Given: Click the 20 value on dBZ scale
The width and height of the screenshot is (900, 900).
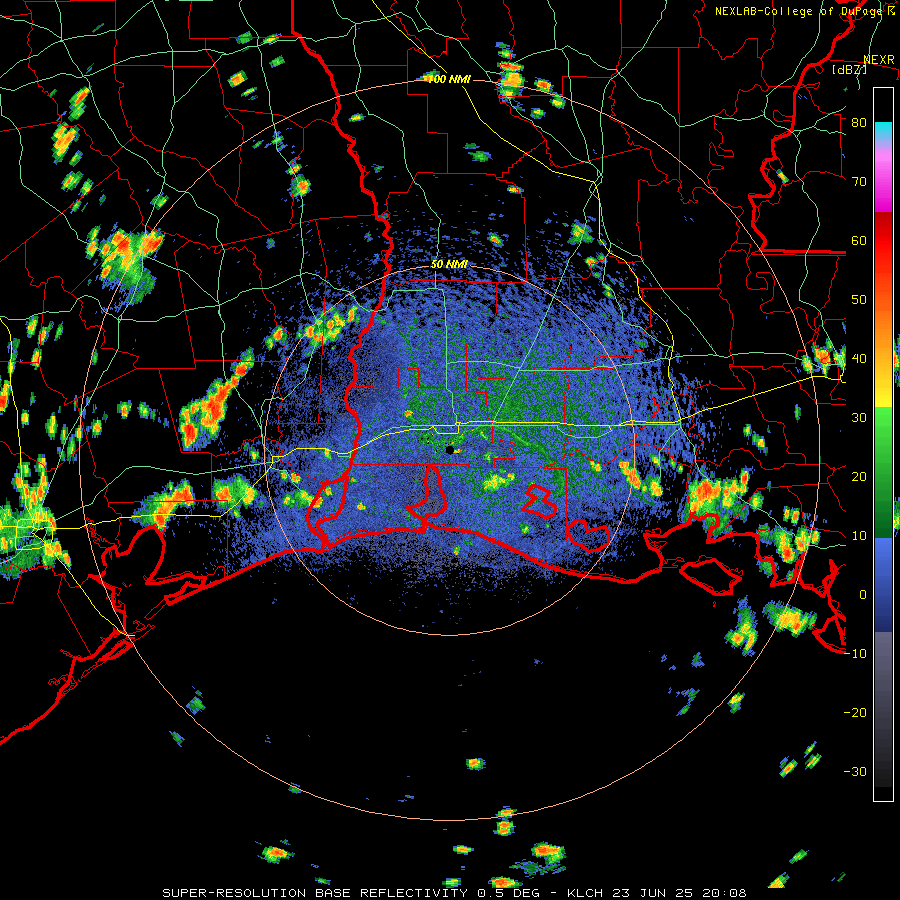Looking at the screenshot, I should click(859, 477).
